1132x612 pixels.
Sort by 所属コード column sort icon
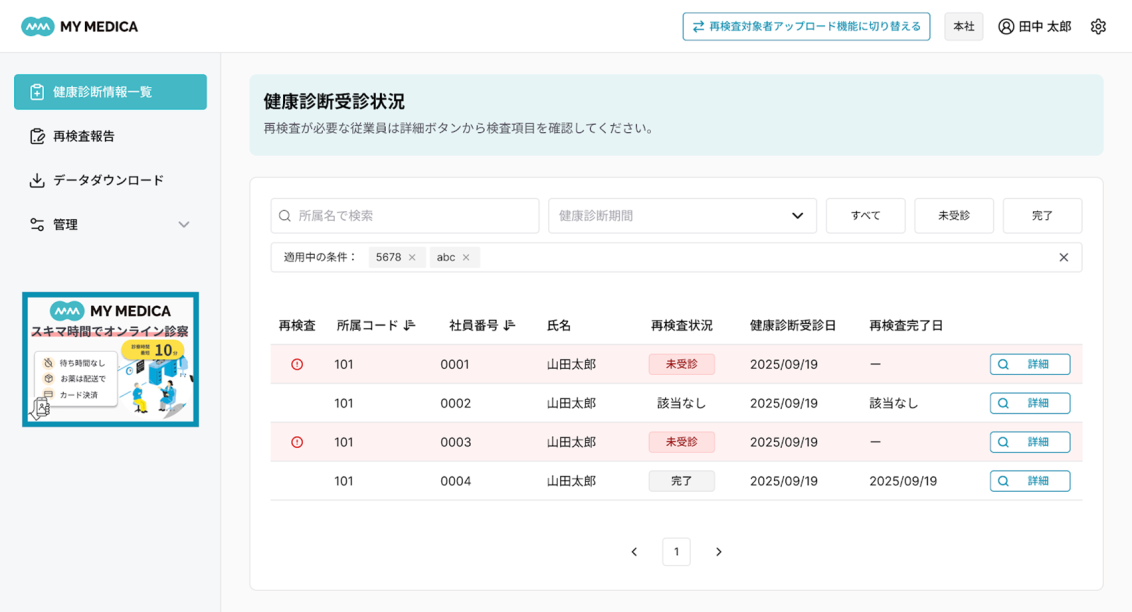coord(408,325)
